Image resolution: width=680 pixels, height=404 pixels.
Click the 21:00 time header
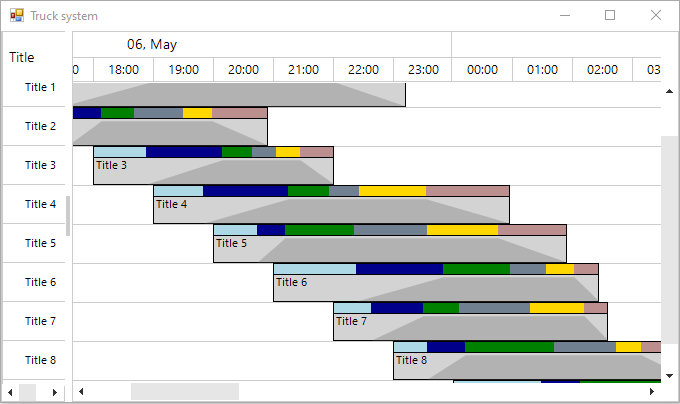(x=304, y=70)
